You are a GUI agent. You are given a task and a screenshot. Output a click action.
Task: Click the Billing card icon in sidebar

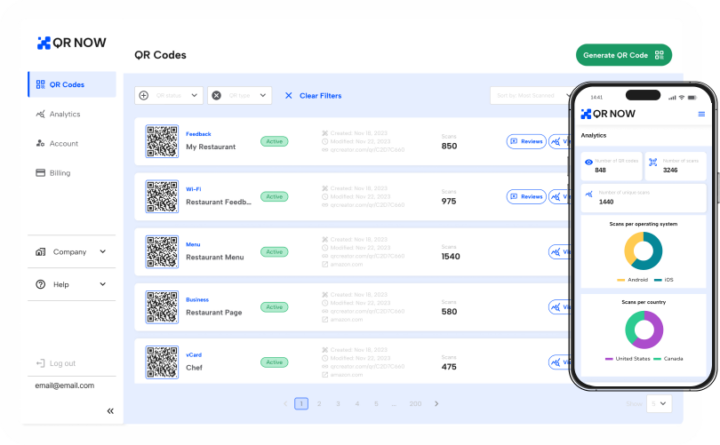click(40, 173)
